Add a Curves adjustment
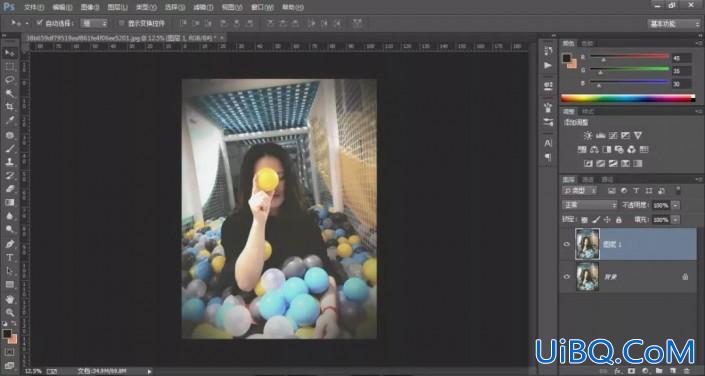705x376 pixels. [613, 135]
